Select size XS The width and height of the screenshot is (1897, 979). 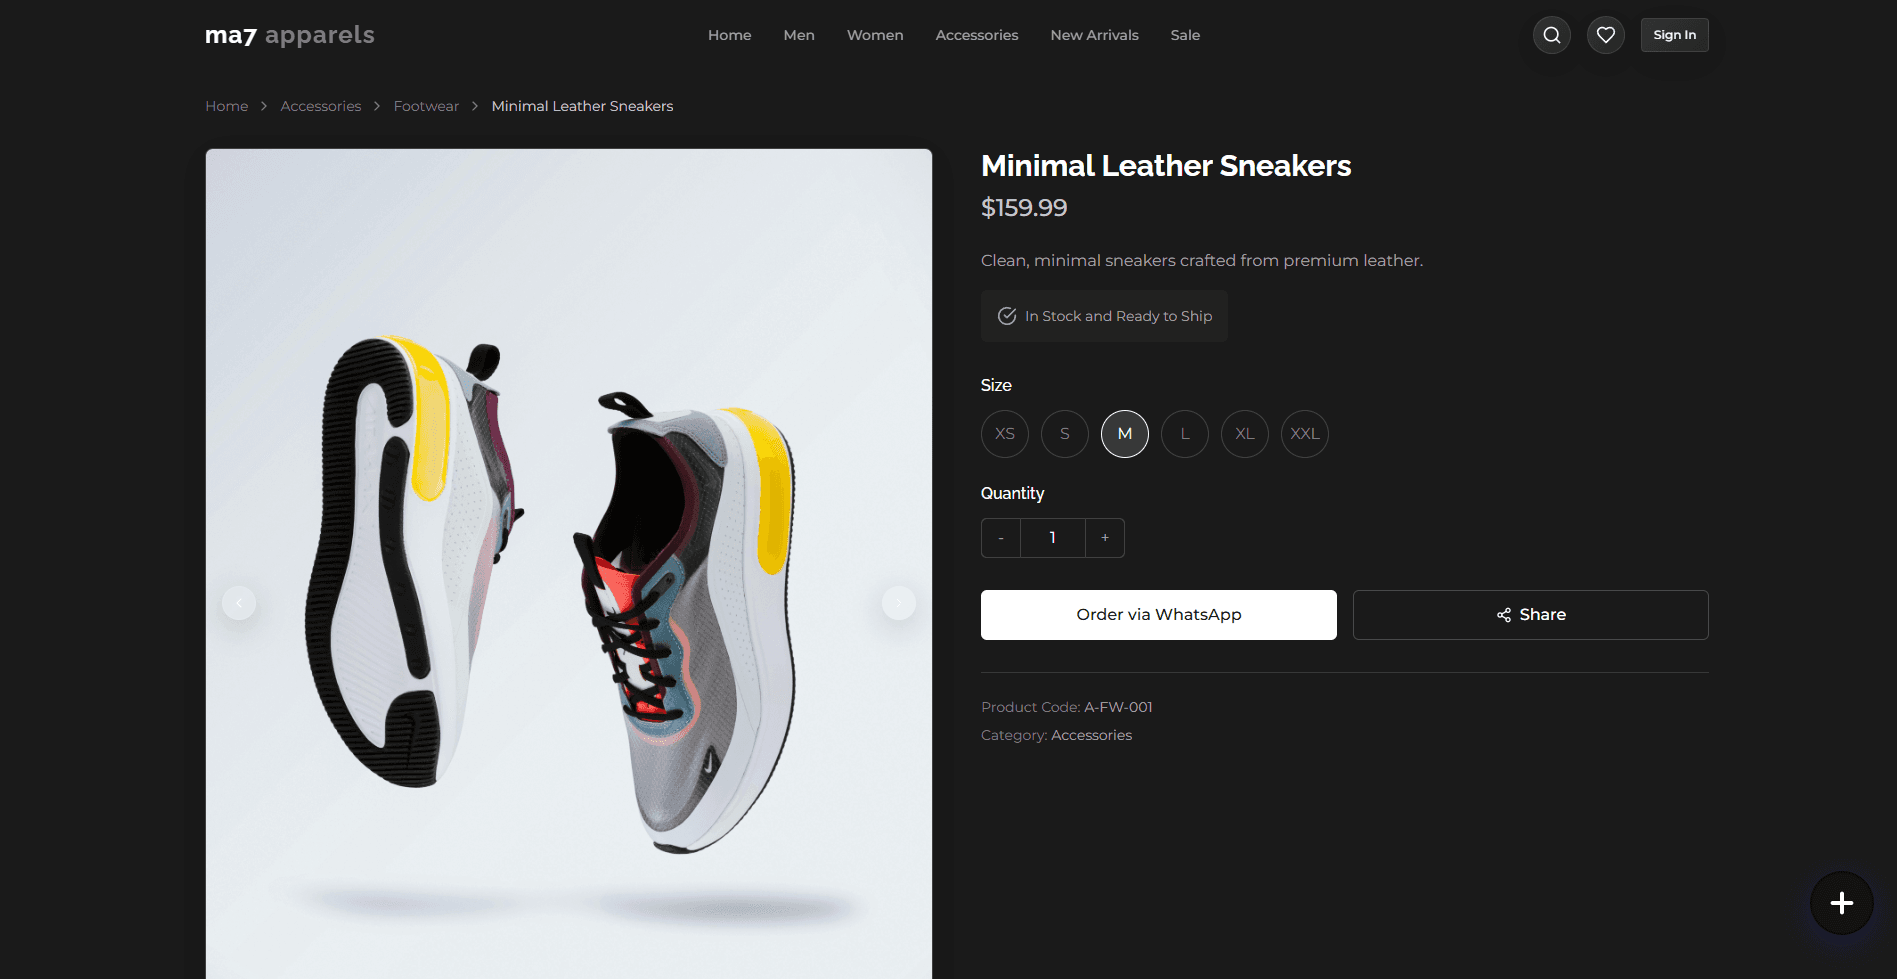[1005, 434]
